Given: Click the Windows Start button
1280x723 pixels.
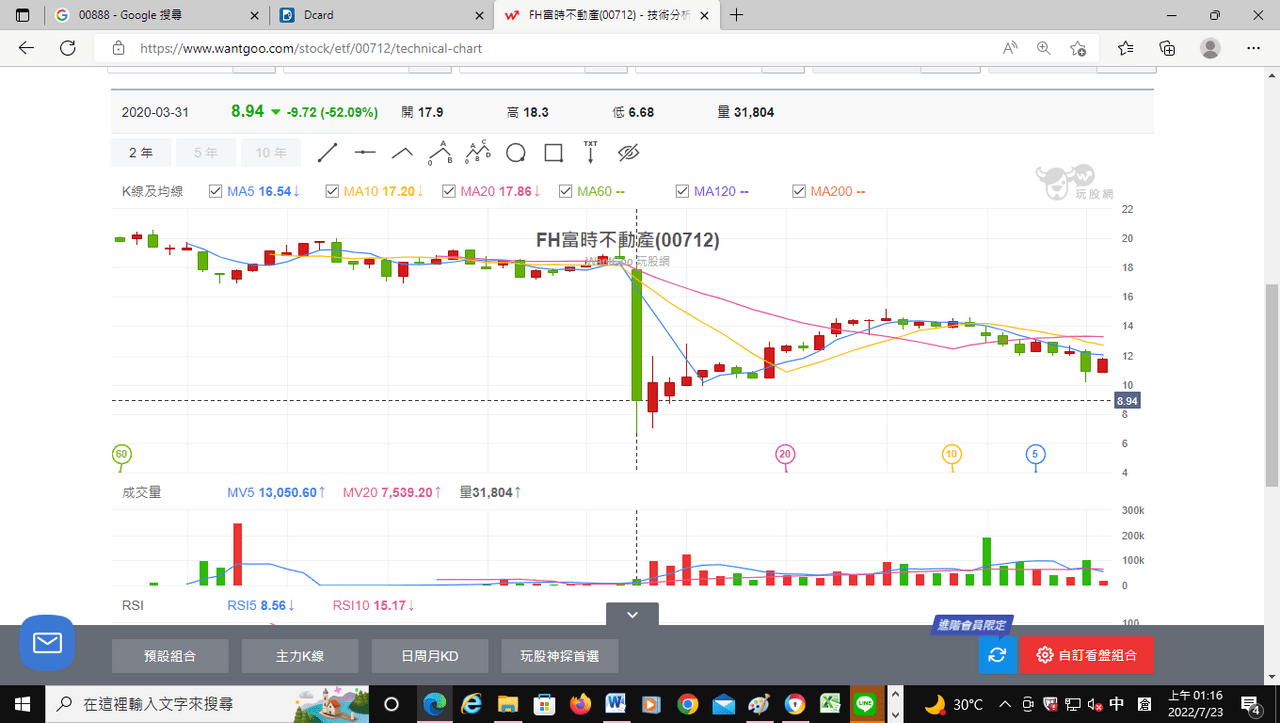Looking at the screenshot, I should tap(22, 704).
